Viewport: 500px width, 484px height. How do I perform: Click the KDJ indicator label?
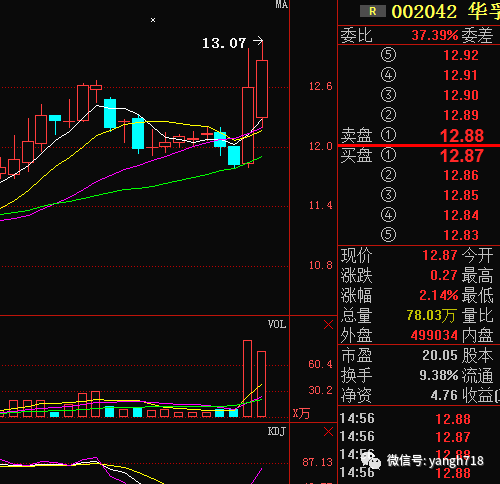click(277, 432)
